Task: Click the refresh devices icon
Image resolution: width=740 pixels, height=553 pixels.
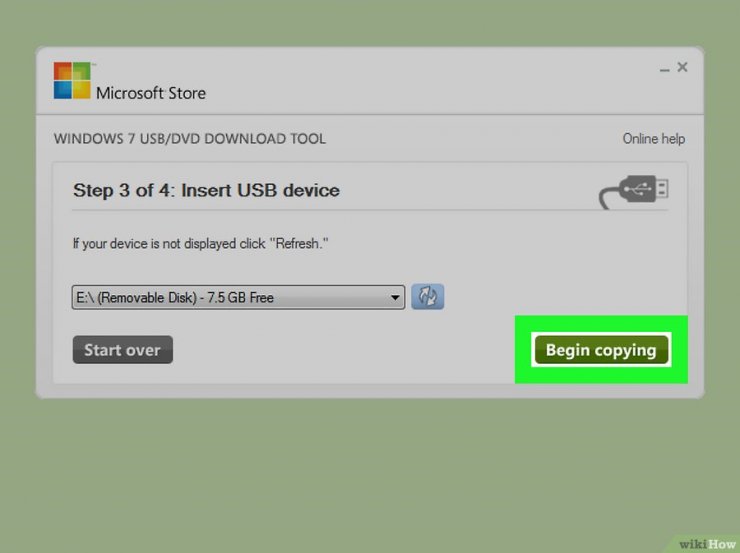Action: pyautogui.click(x=427, y=297)
